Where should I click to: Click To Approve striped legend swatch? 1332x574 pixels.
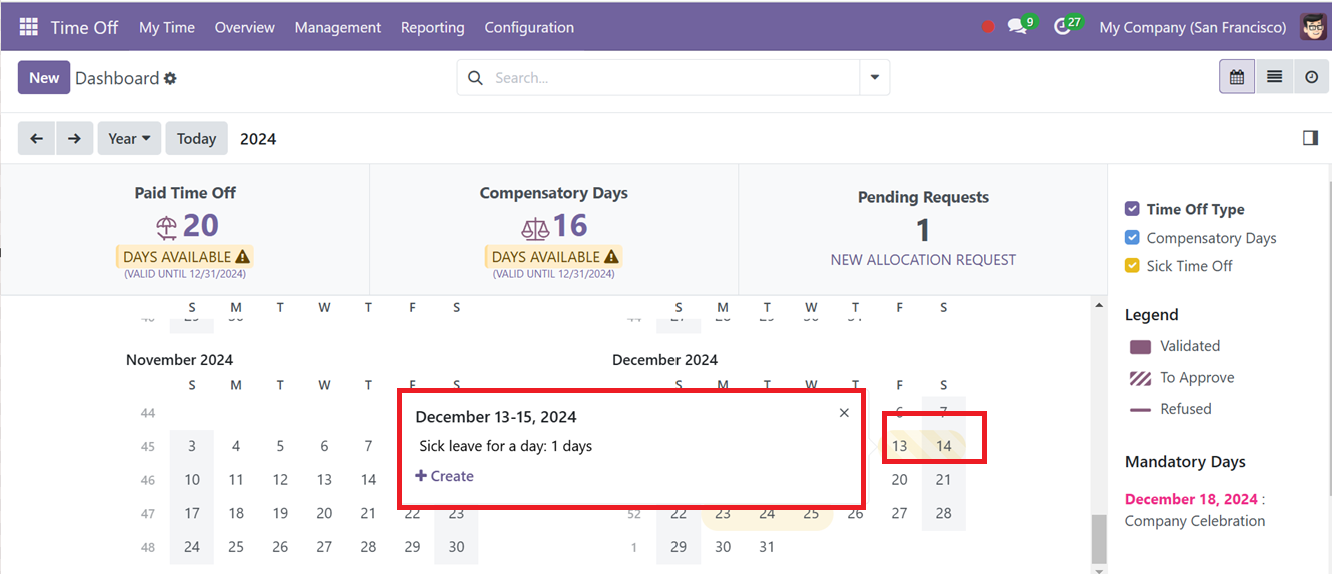point(1140,378)
